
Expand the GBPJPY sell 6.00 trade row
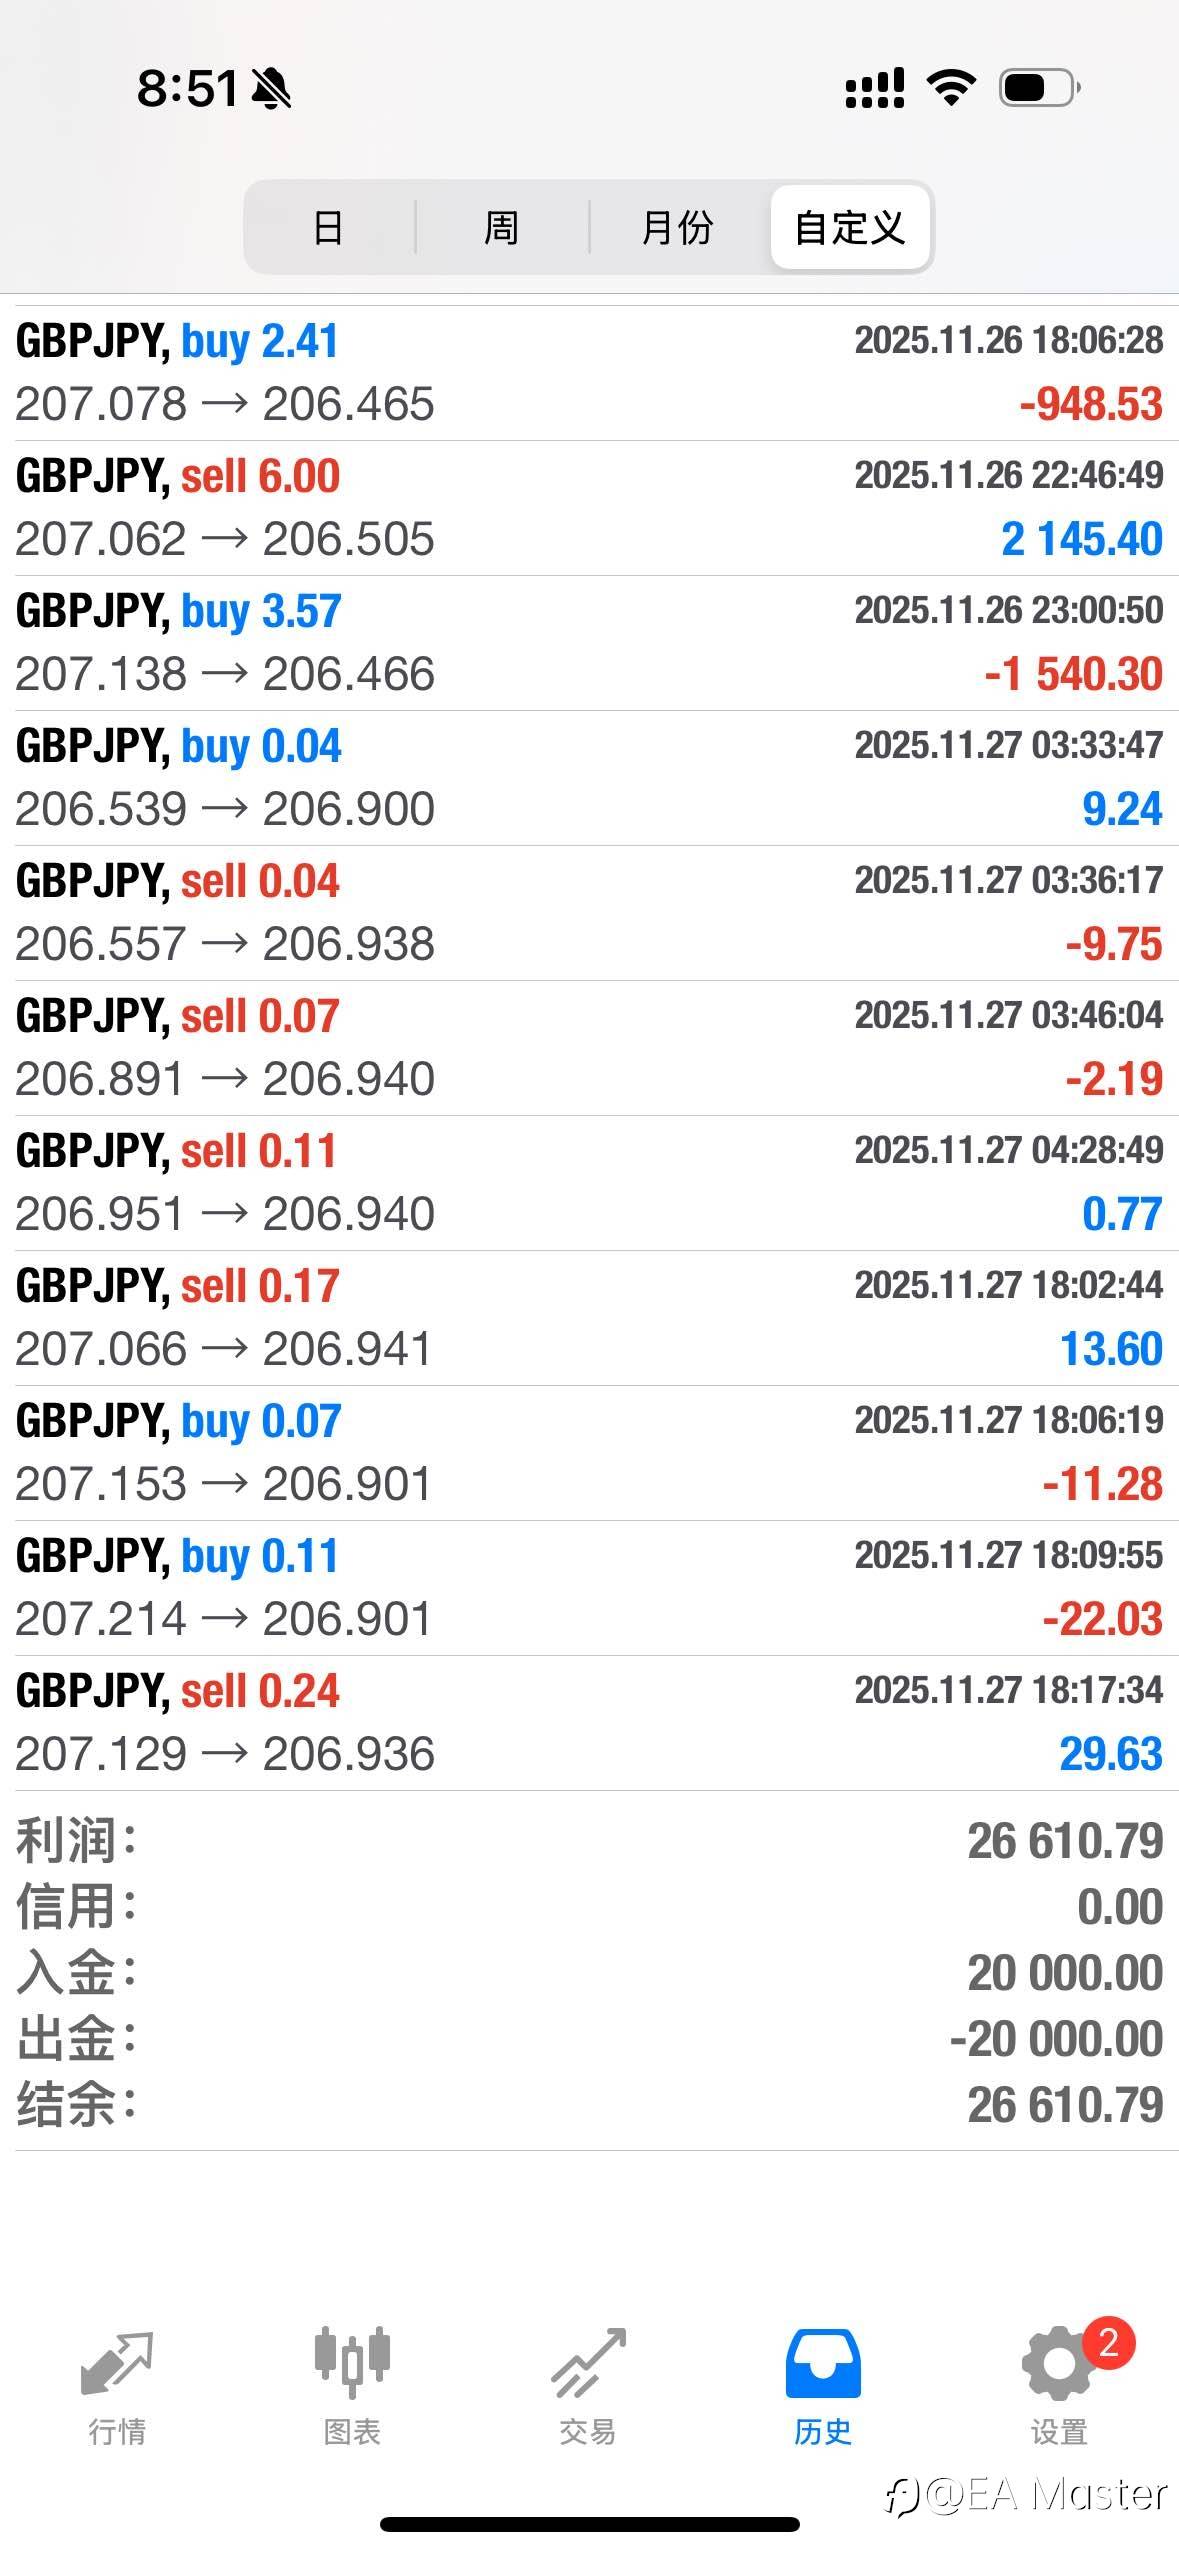tap(589, 507)
